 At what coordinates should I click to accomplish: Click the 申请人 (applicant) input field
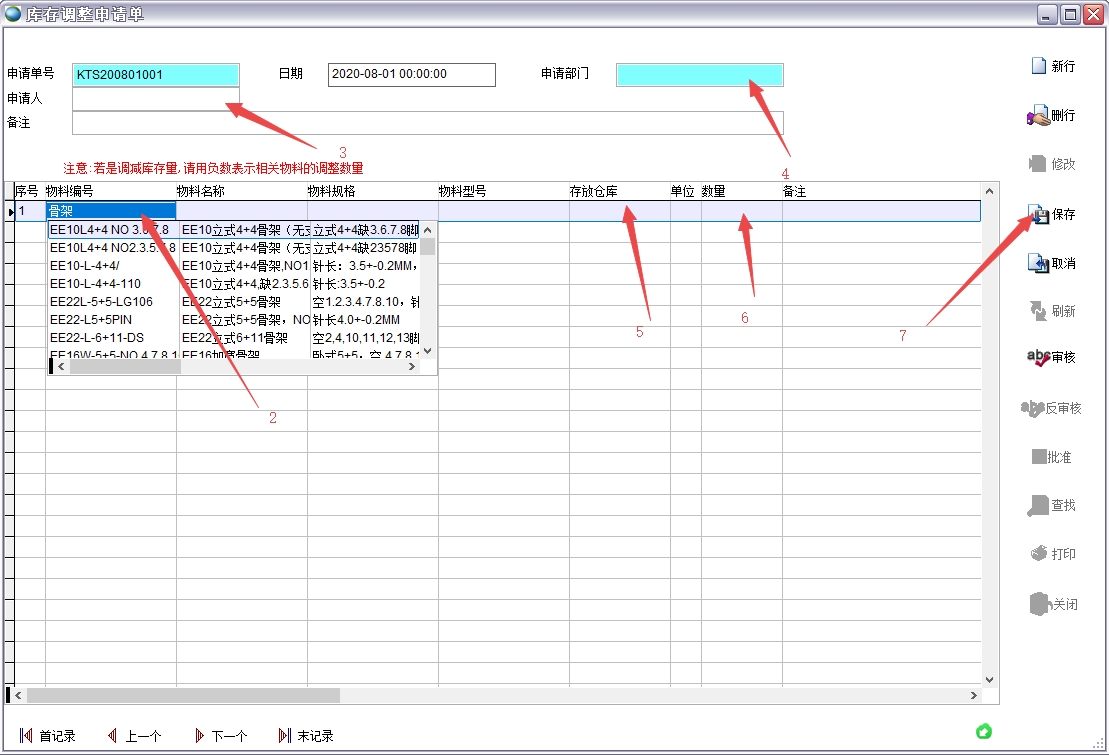pyautogui.click(x=155, y=99)
